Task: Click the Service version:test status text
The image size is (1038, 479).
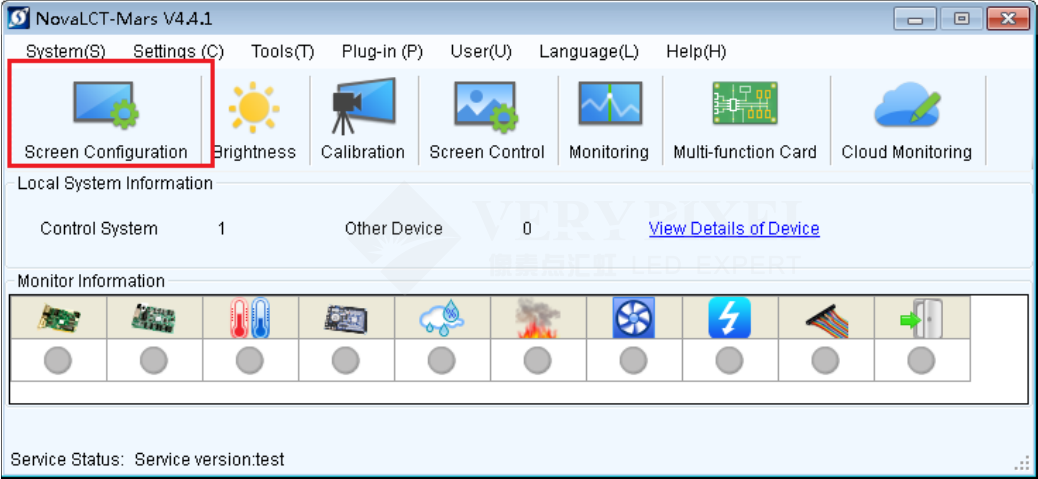Action: pos(210,458)
